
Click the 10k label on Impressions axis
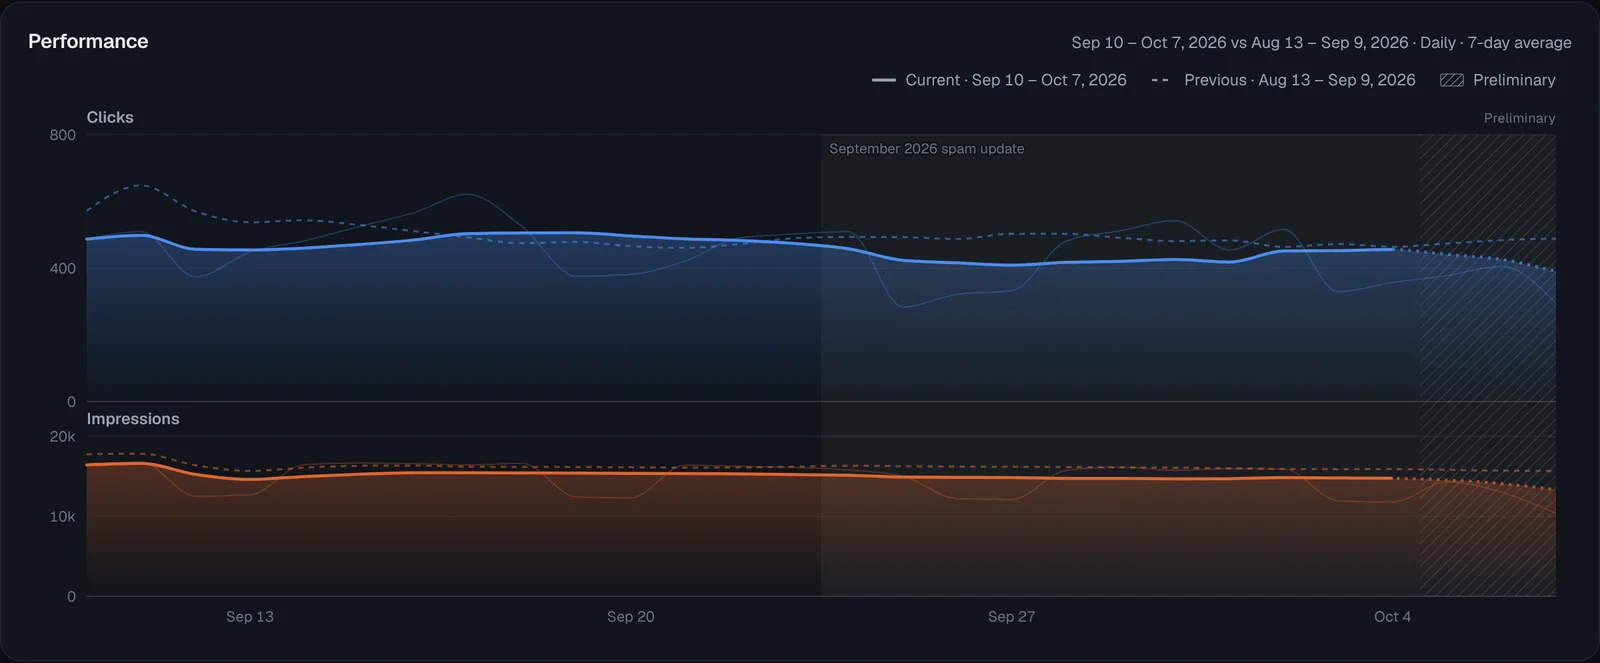tap(62, 517)
